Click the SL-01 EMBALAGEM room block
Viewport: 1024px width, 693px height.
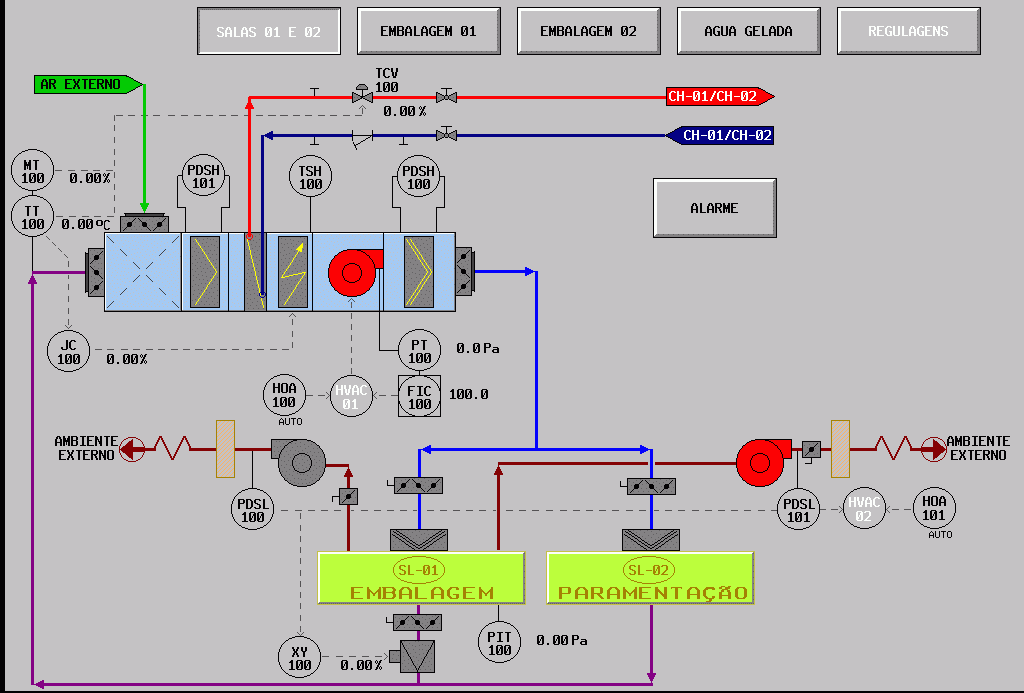coord(421,578)
